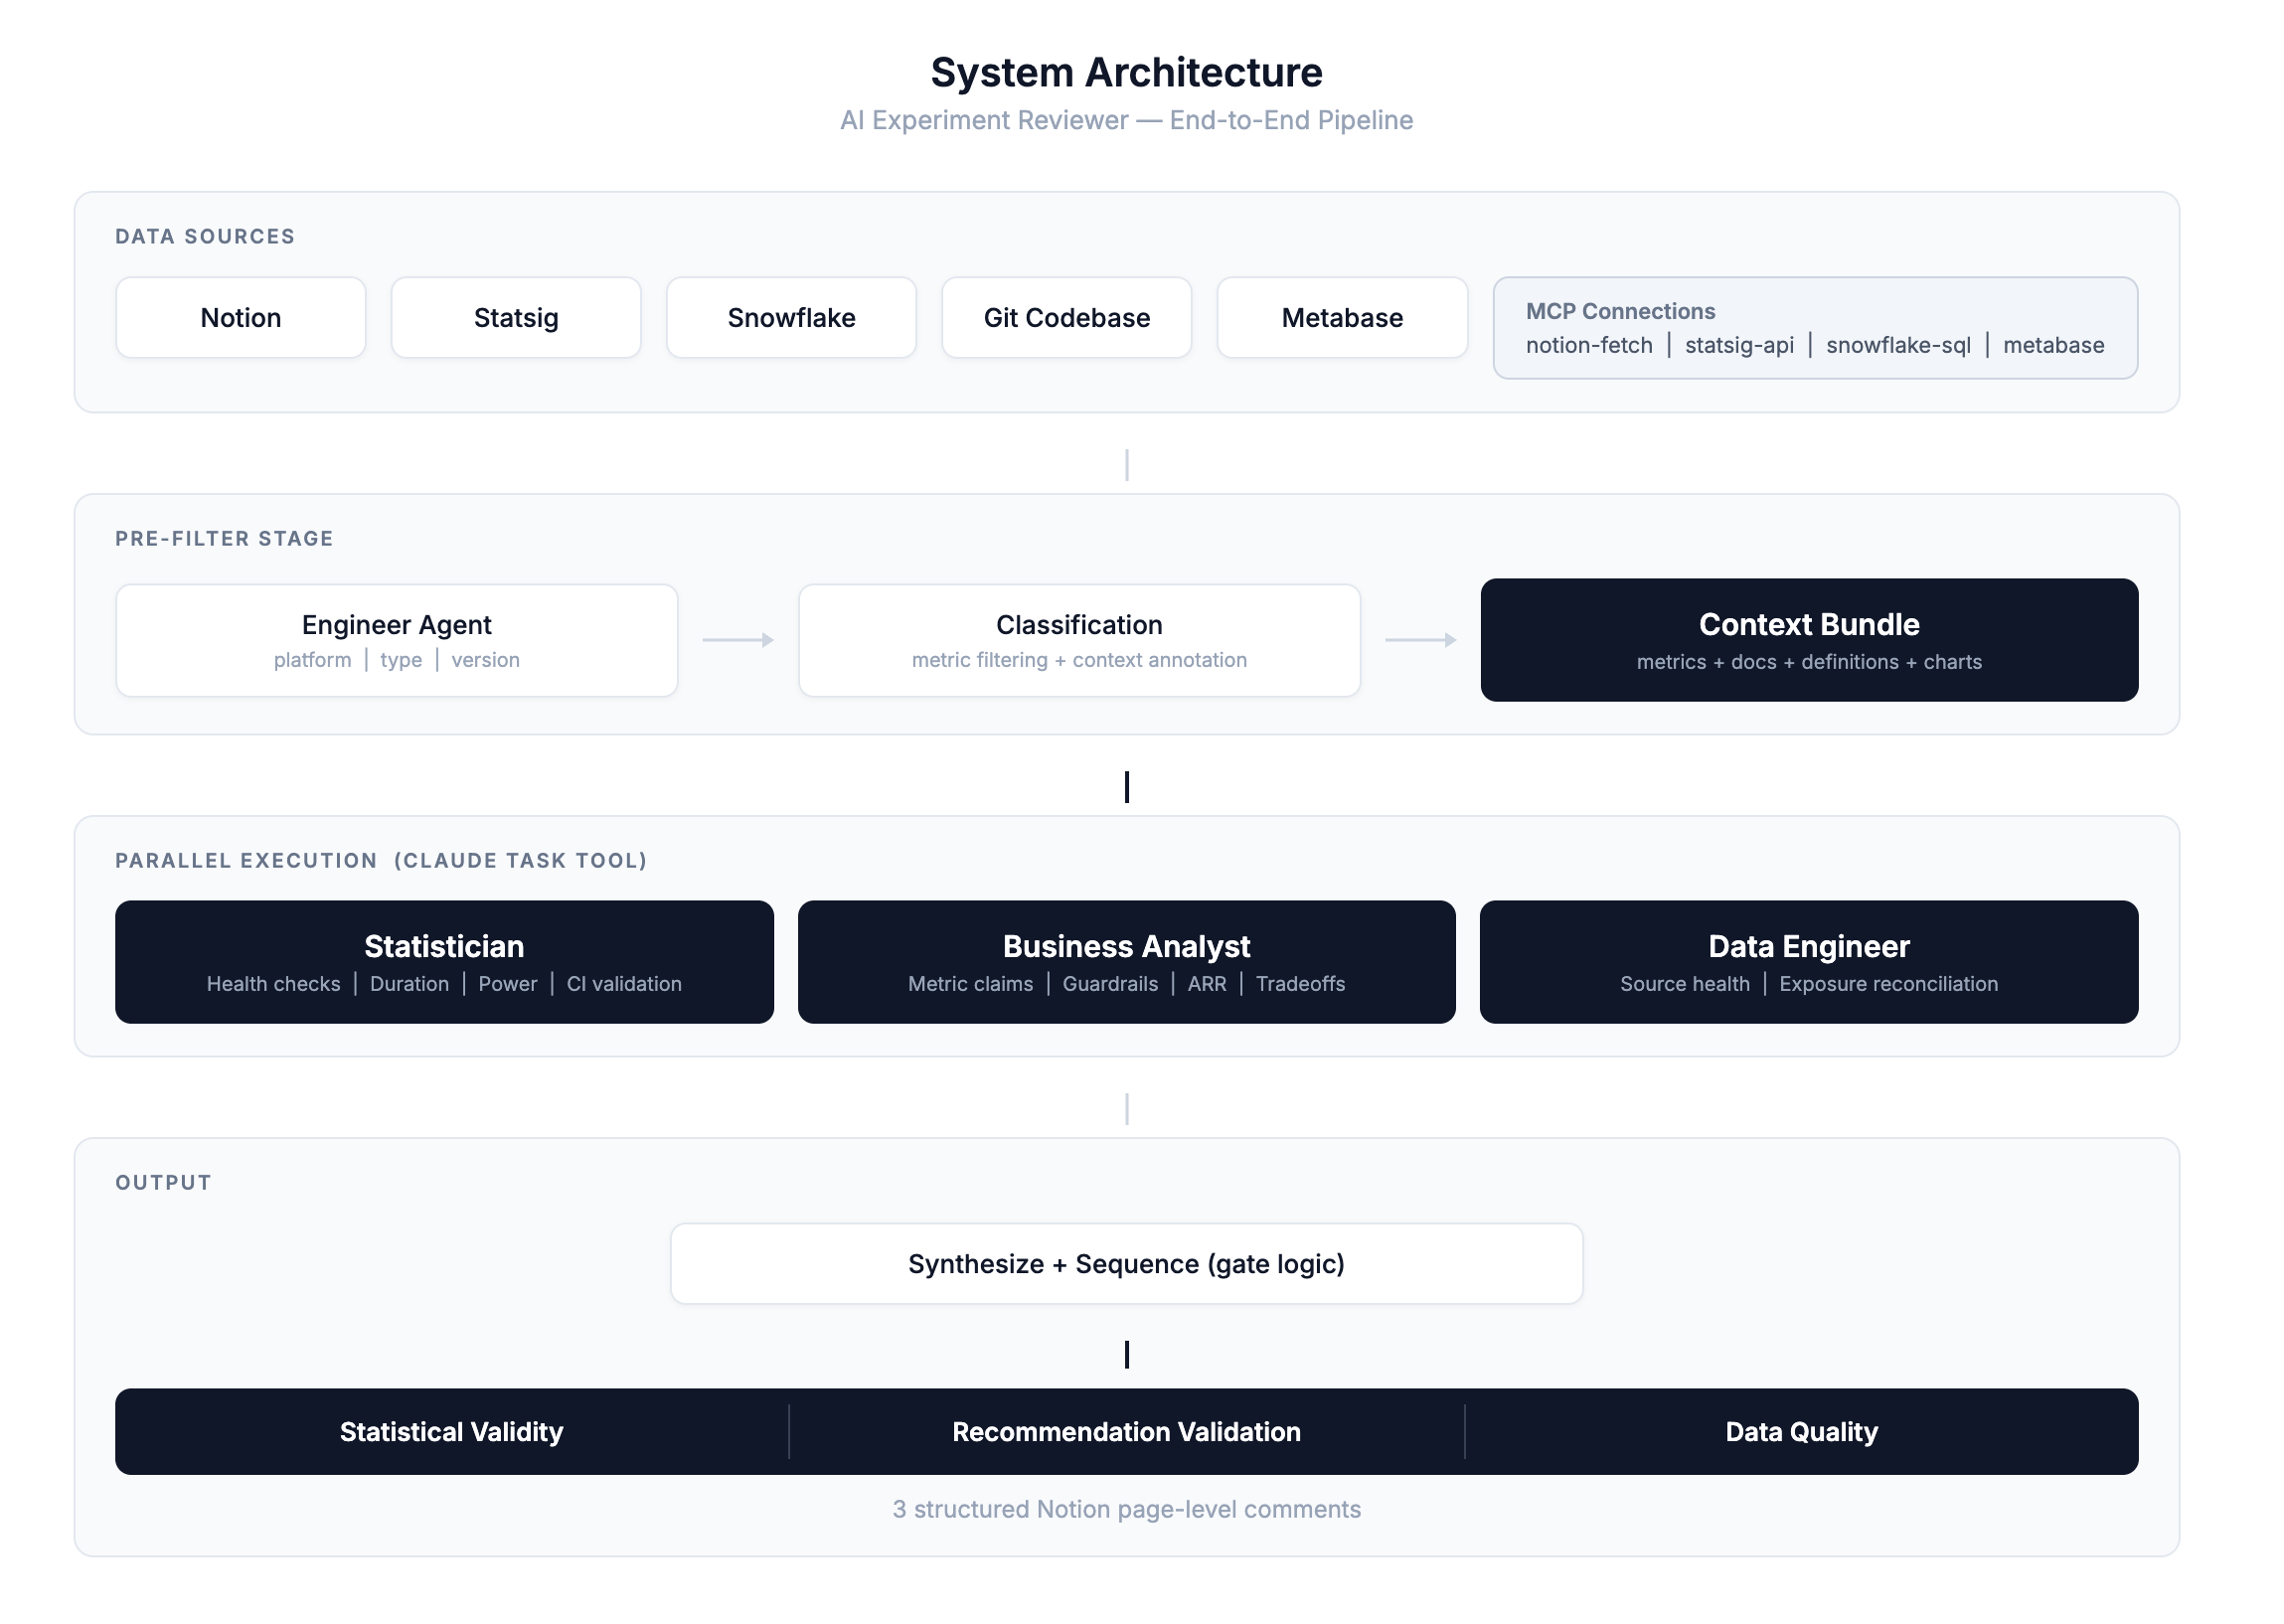Click Synthesize + Sequence gate logic box

click(x=1127, y=1263)
